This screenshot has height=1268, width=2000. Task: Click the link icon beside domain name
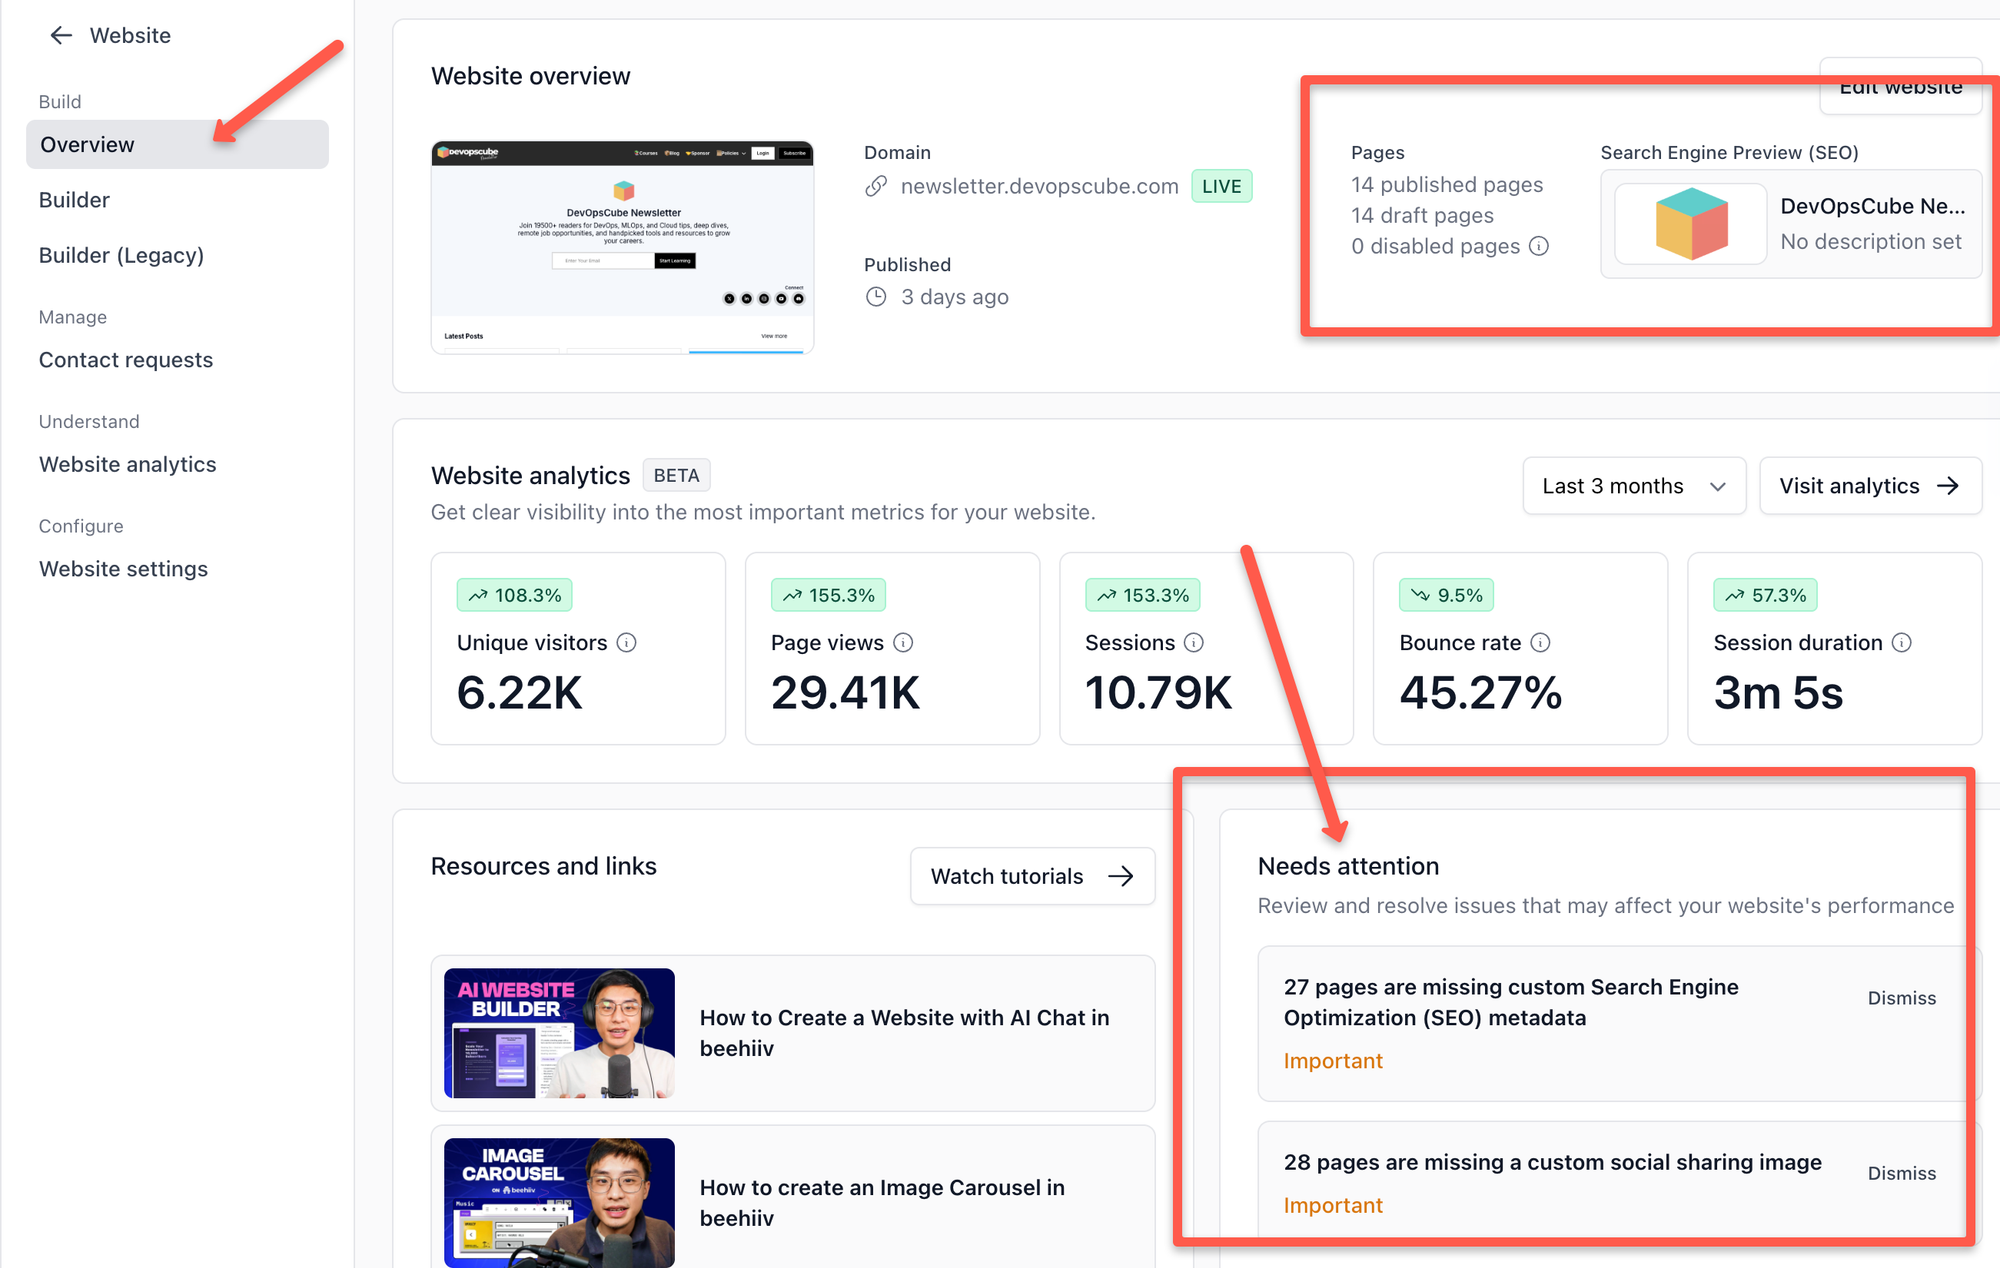876,186
